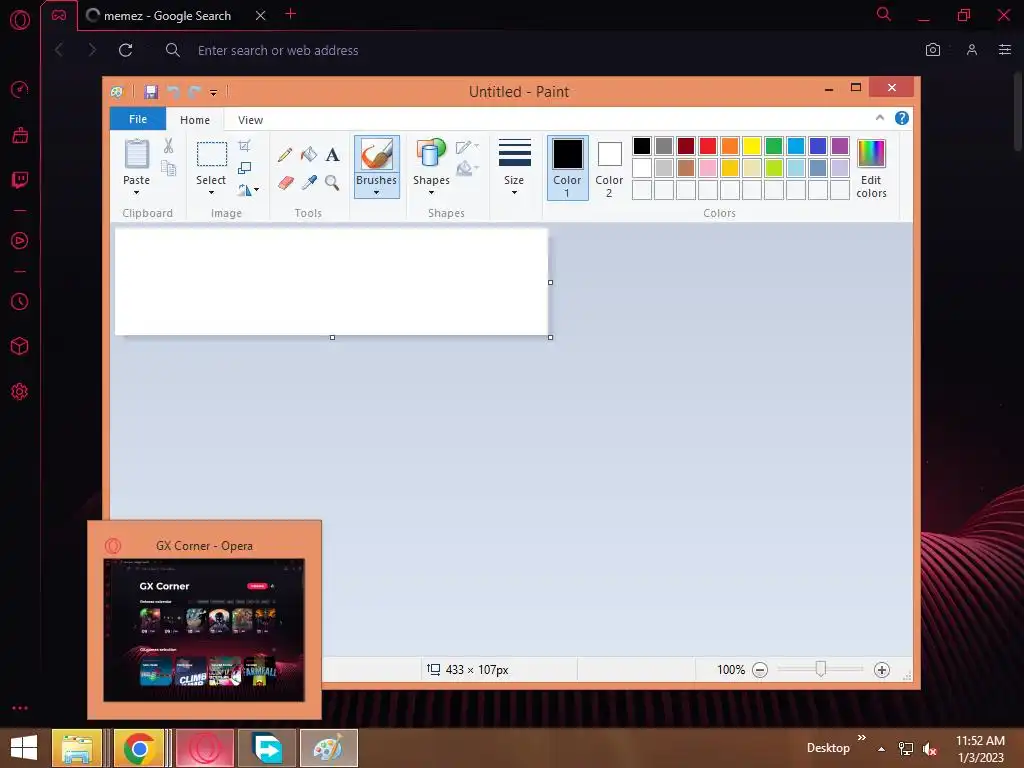
Task: Open the Paste dropdown arrow
Action: 136,193
